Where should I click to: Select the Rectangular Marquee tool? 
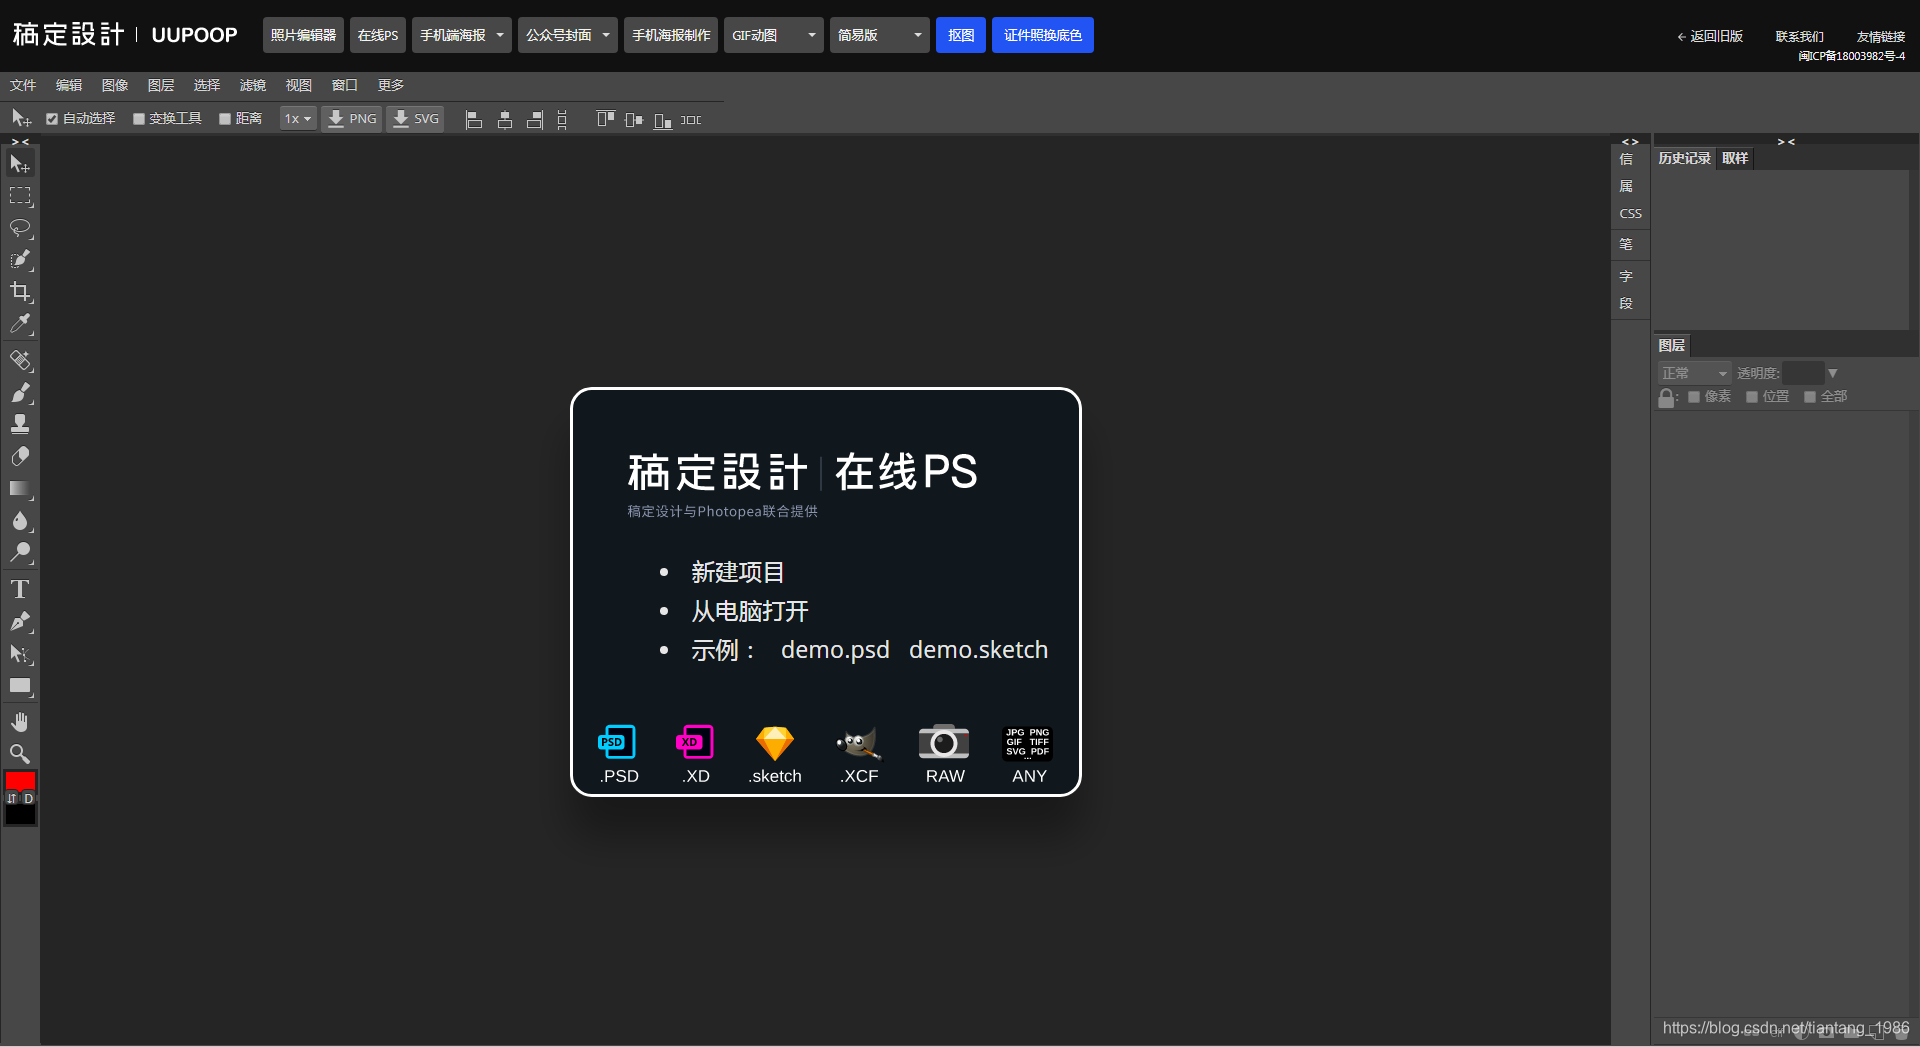click(x=20, y=196)
